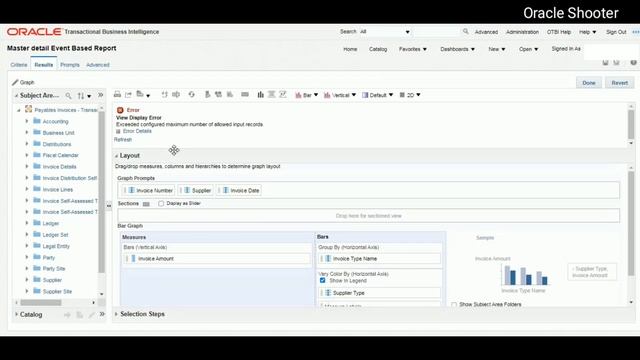Click the Supplier Type column icon
The height and width of the screenshot is (360, 640).
tap(328, 293)
